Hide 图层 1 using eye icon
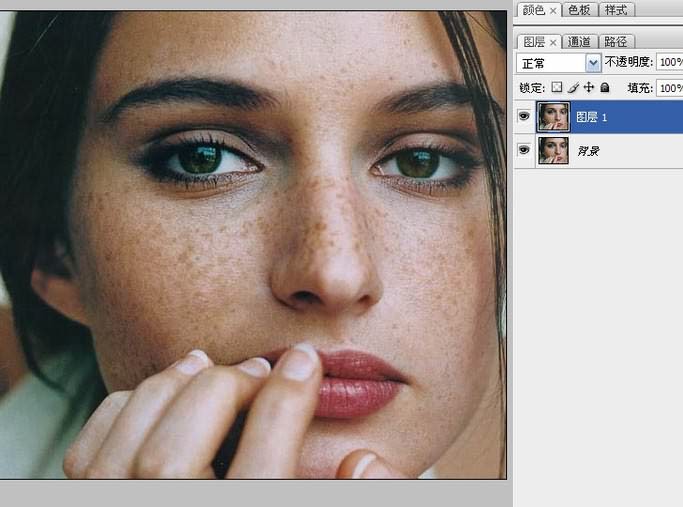The image size is (683, 507). click(x=524, y=116)
